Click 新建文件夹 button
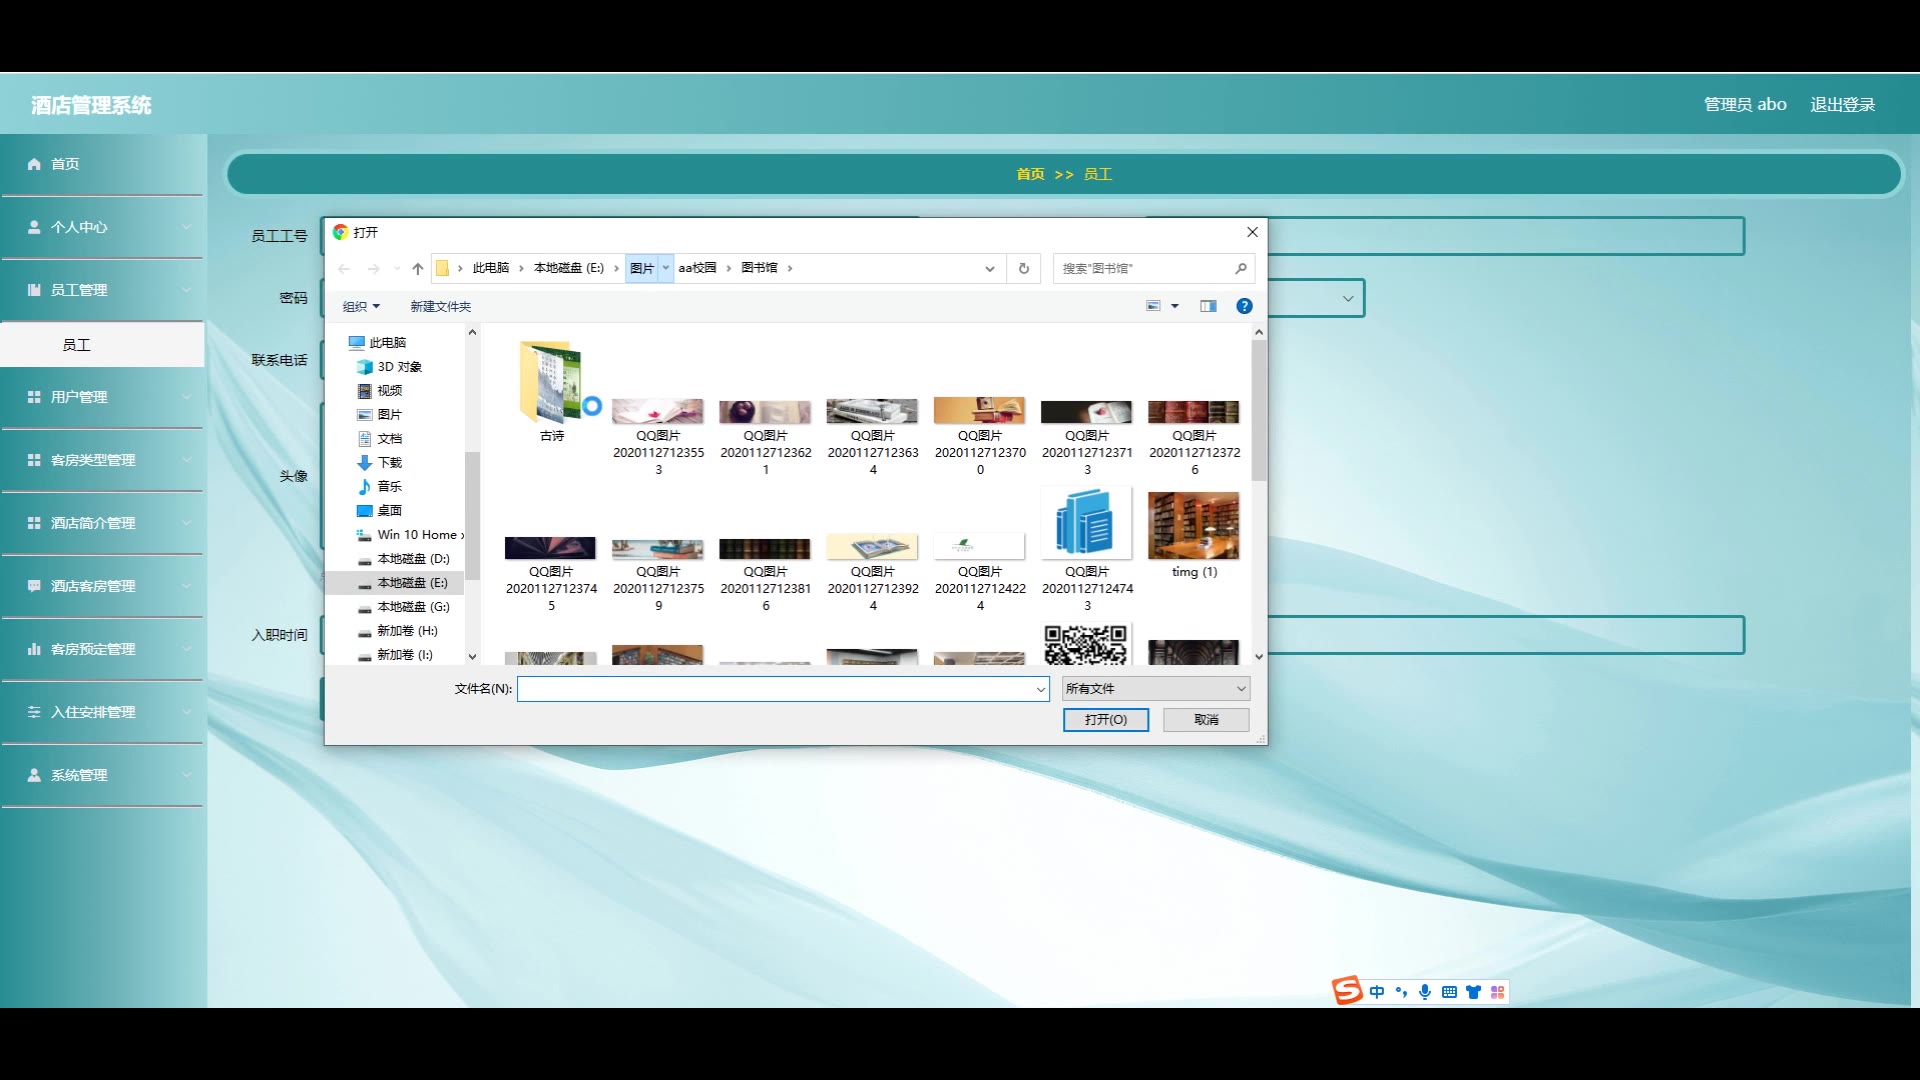Image resolution: width=1920 pixels, height=1080 pixels. pos(440,307)
